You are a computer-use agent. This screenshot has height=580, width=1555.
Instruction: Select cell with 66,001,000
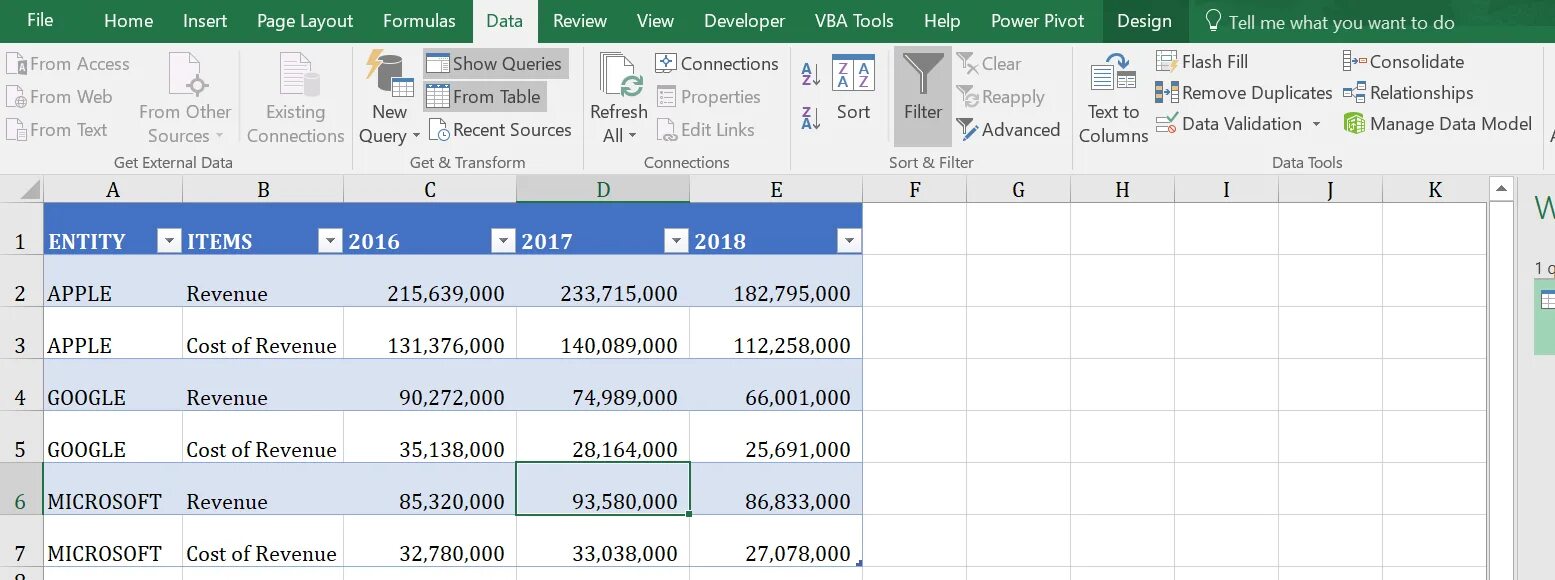coord(776,385)
